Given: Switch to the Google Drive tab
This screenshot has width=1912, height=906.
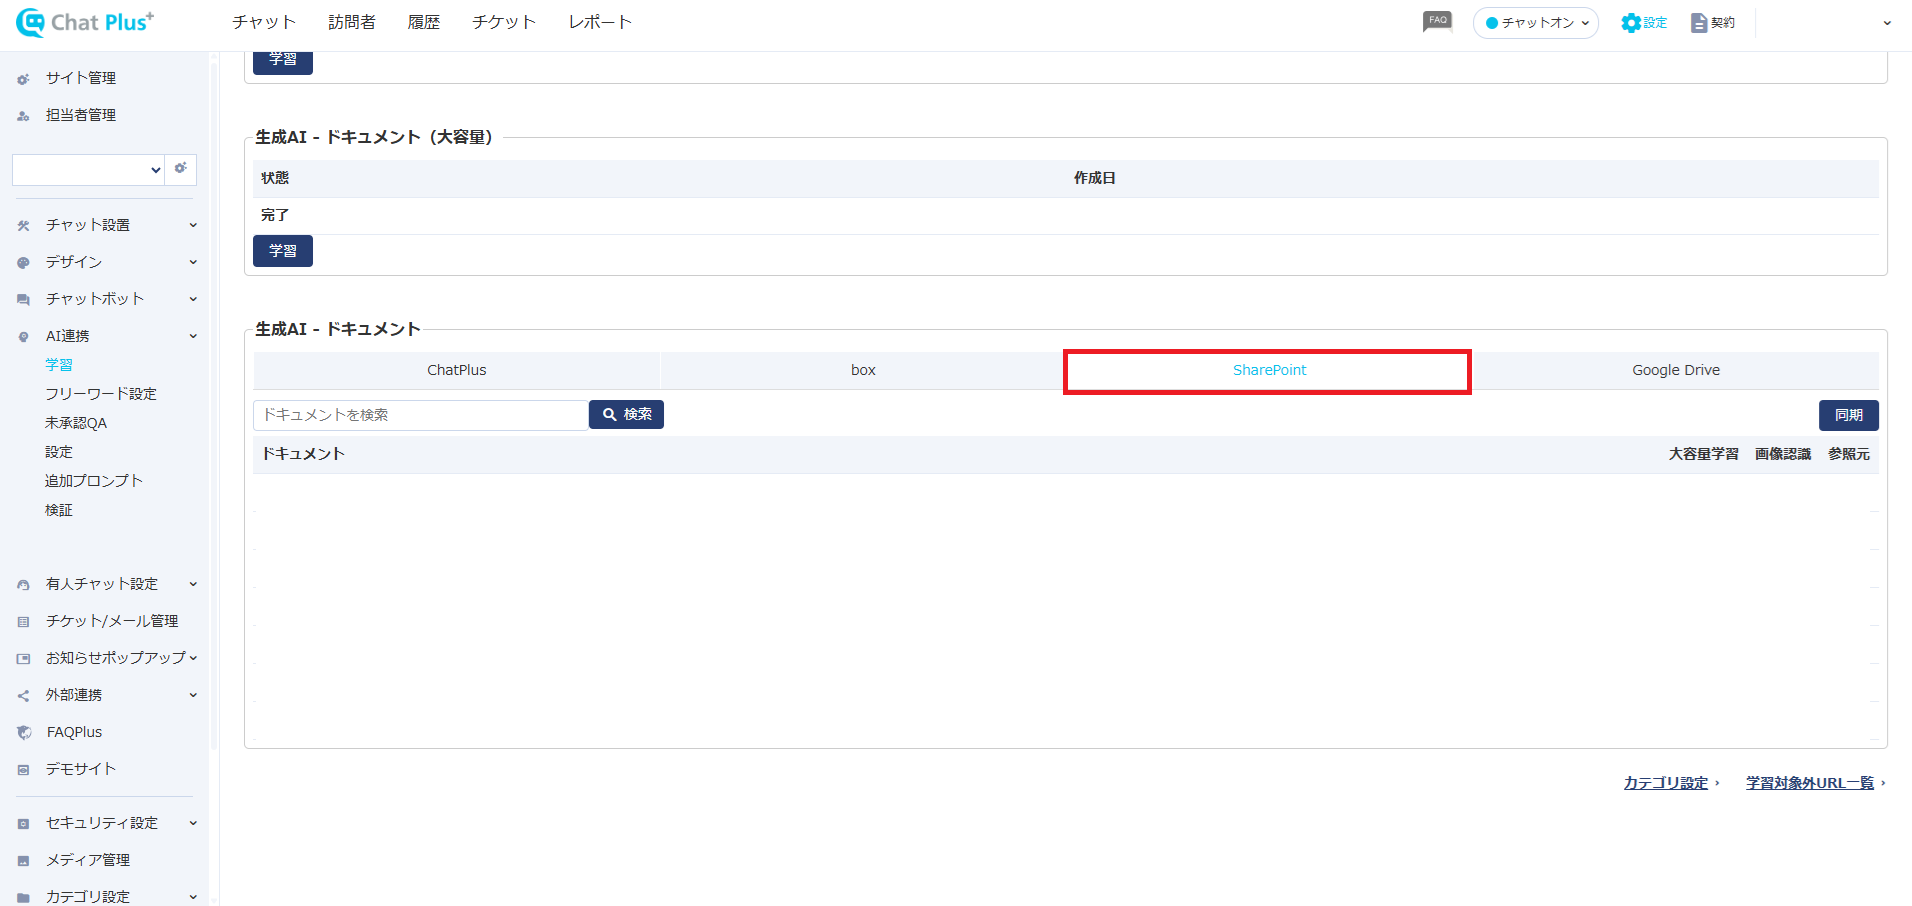Looking at the screenshot, I should (x=1676, y=370).
